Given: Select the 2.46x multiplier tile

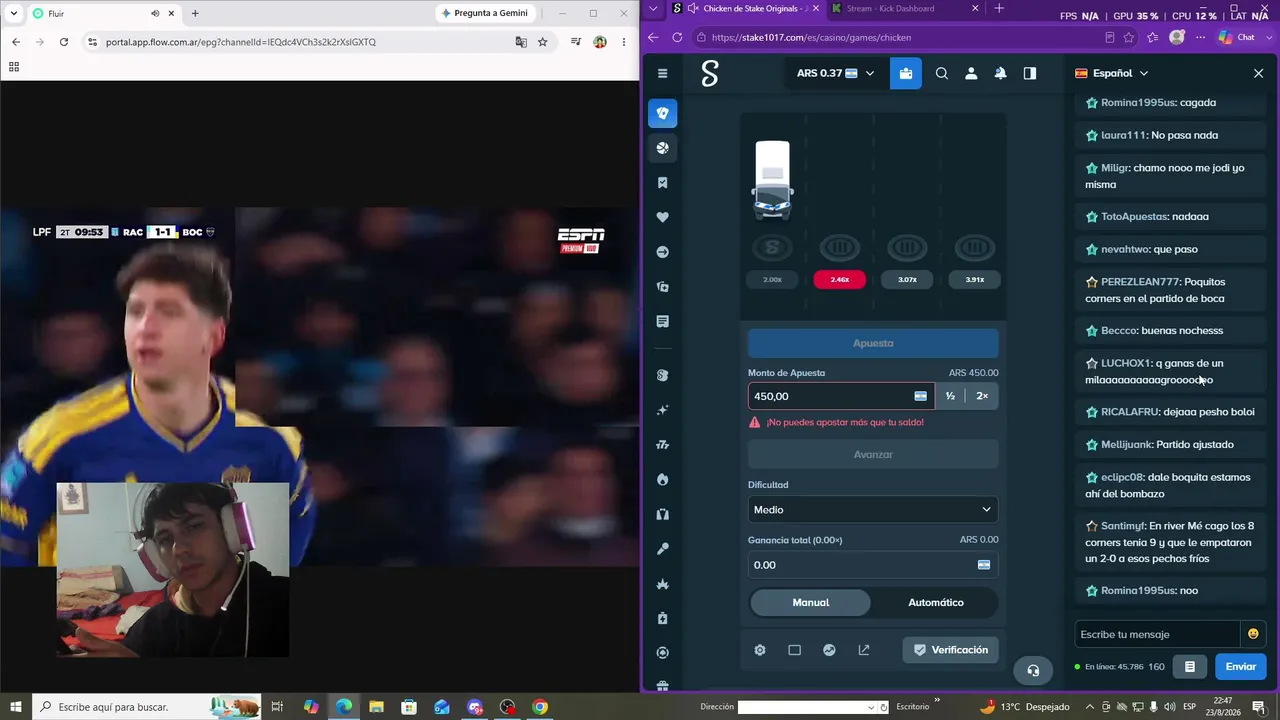Looking at the screenshot, I should point(840,280).
